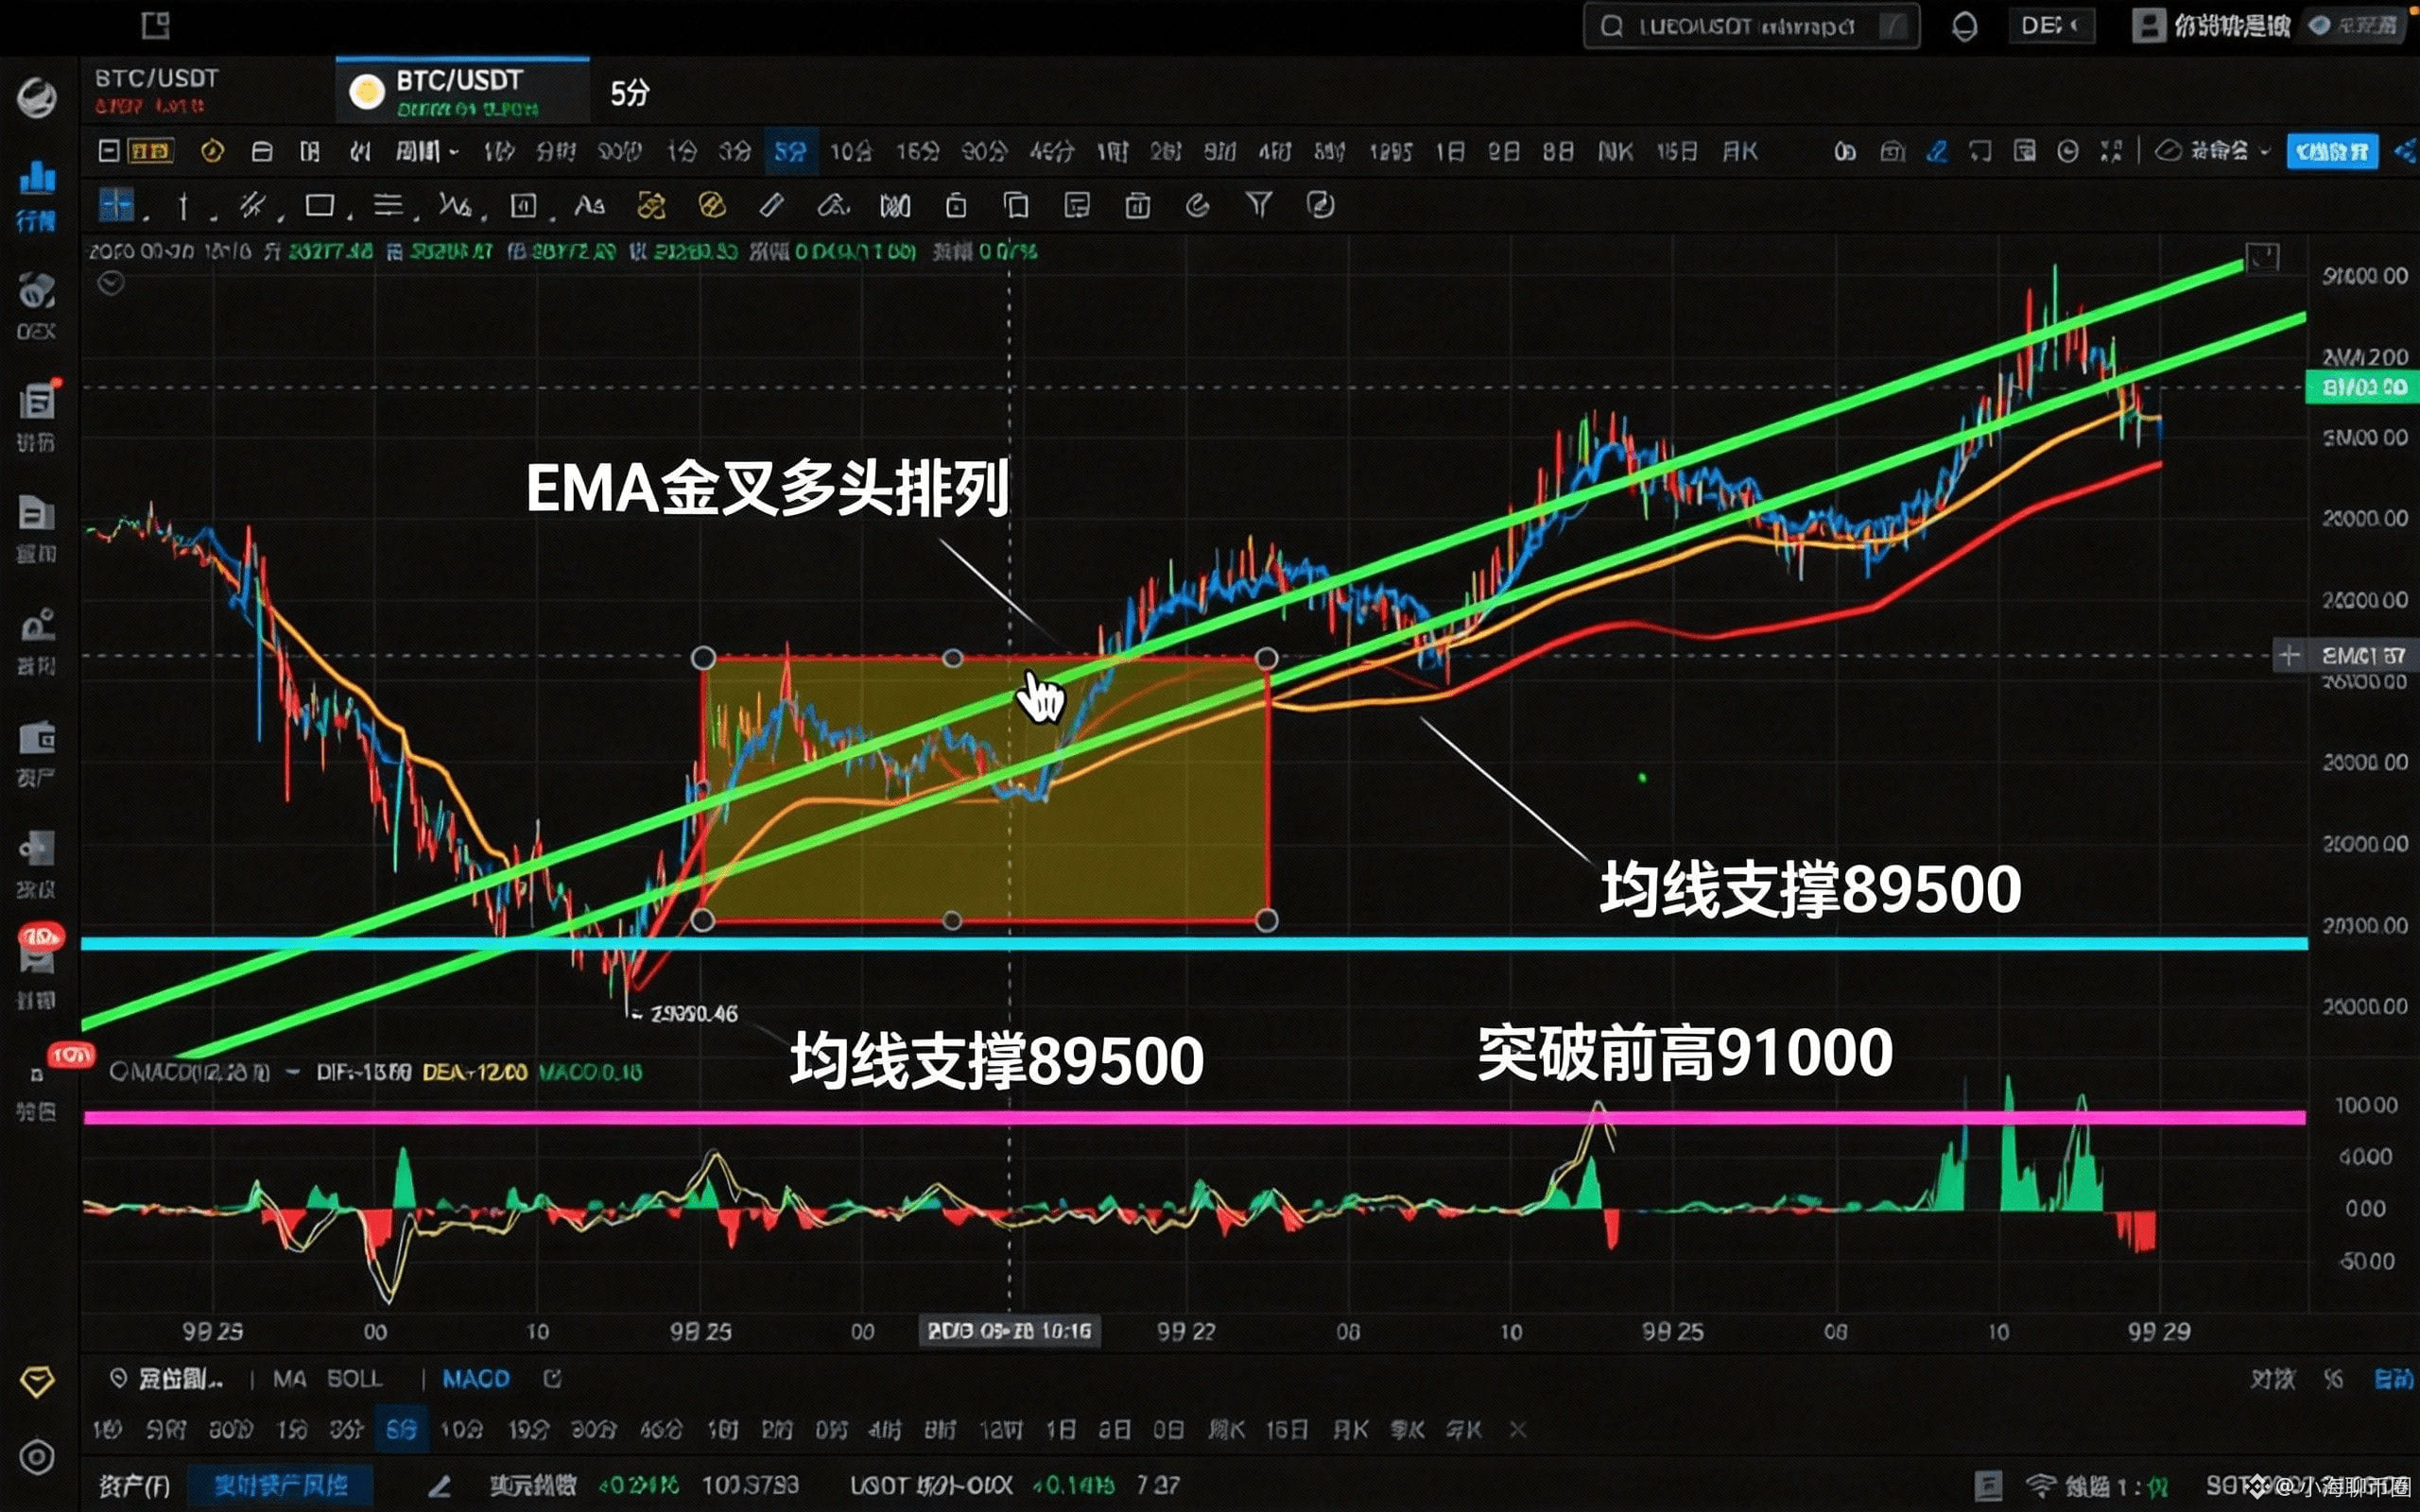
Task: Enable the BOLL indicator
Action: [354, 1379]
